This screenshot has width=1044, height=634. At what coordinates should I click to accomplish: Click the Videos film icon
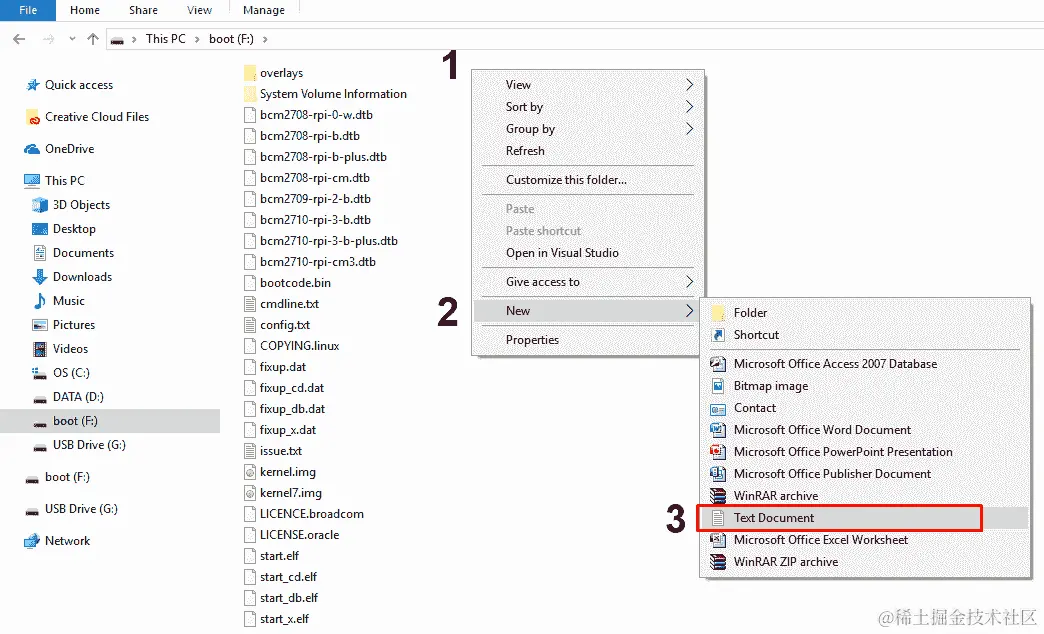40,349
